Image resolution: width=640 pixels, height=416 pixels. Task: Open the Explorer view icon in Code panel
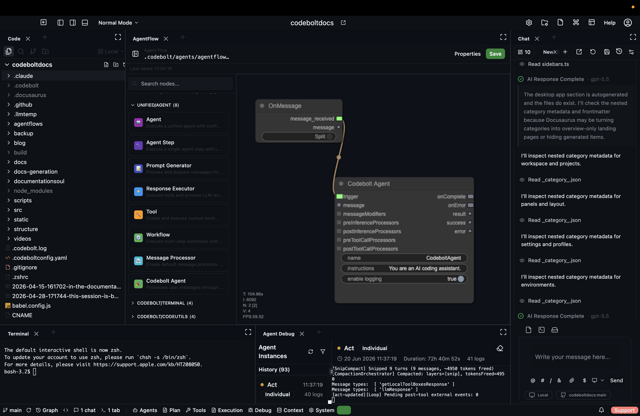(x=9, y=51)
